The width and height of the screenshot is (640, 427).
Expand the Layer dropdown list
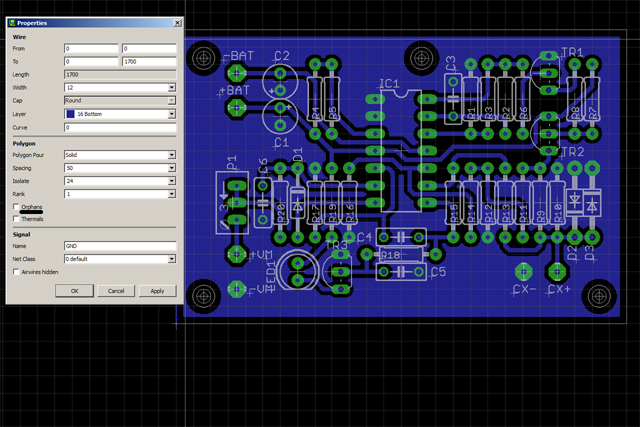point(172,115)
